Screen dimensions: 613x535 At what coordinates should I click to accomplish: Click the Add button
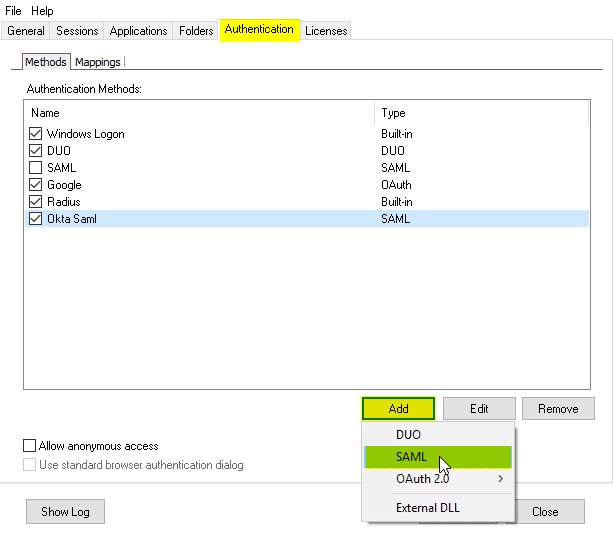398,409
